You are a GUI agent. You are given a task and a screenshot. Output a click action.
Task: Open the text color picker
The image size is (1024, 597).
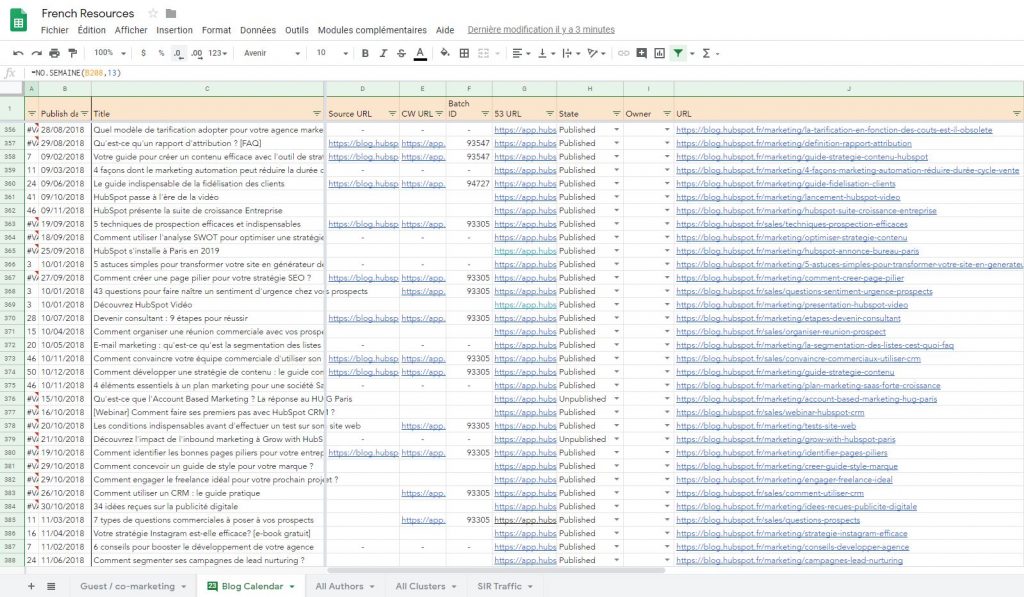coord(420,53)
